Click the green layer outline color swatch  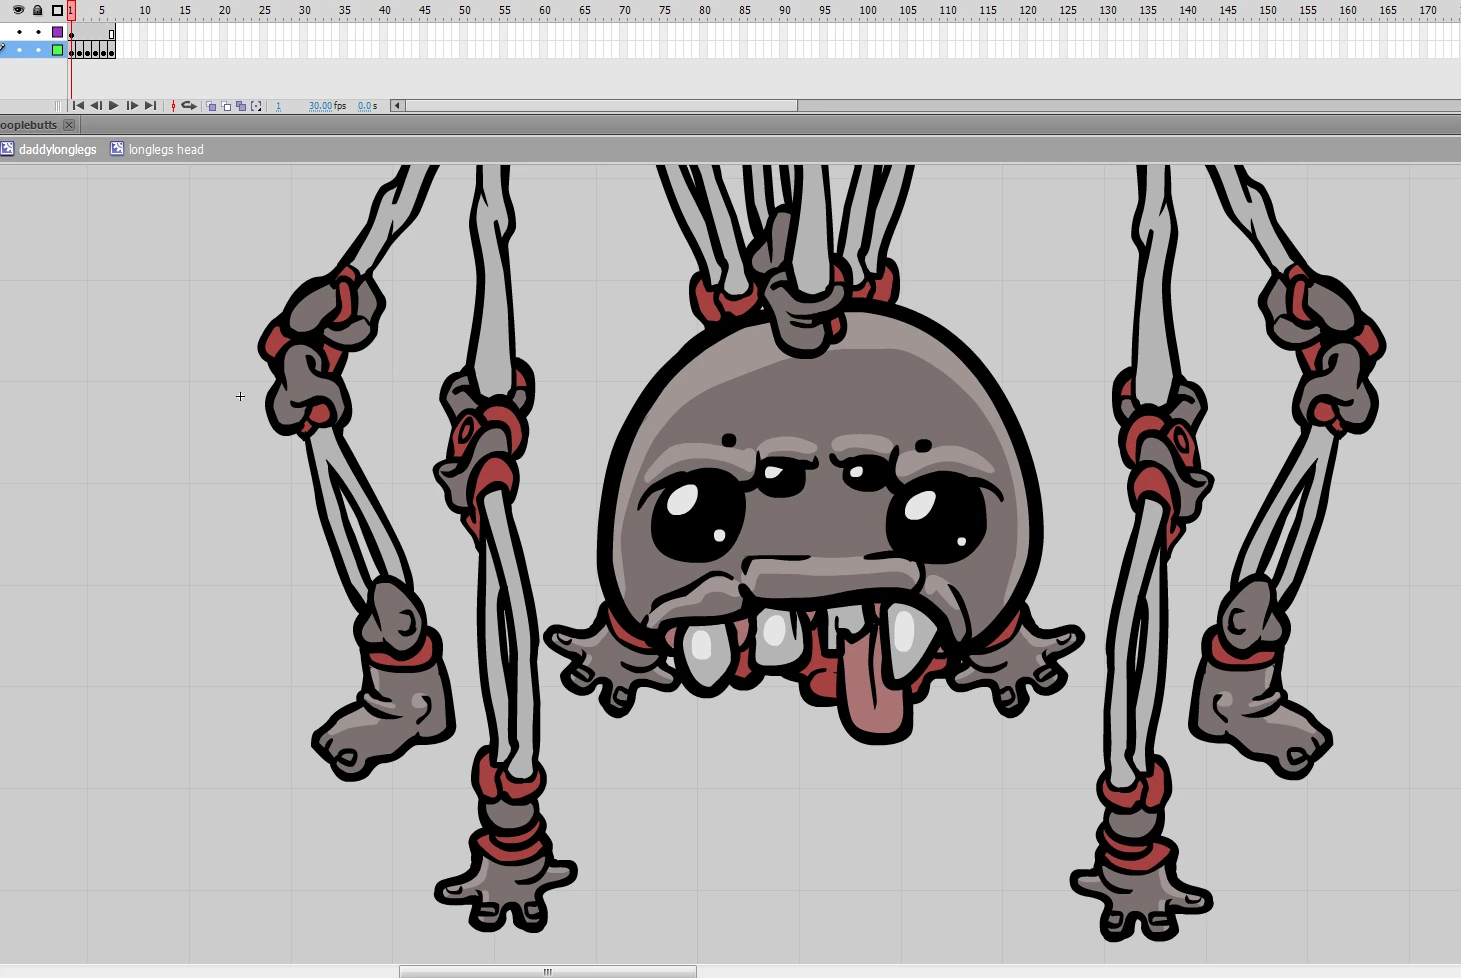57,50
